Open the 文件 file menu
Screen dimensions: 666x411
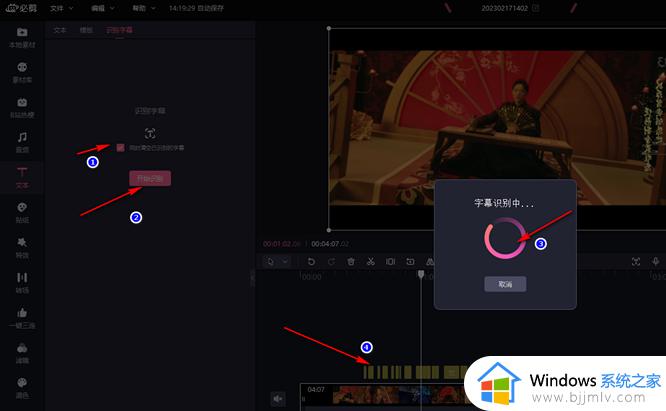(62, 8)
